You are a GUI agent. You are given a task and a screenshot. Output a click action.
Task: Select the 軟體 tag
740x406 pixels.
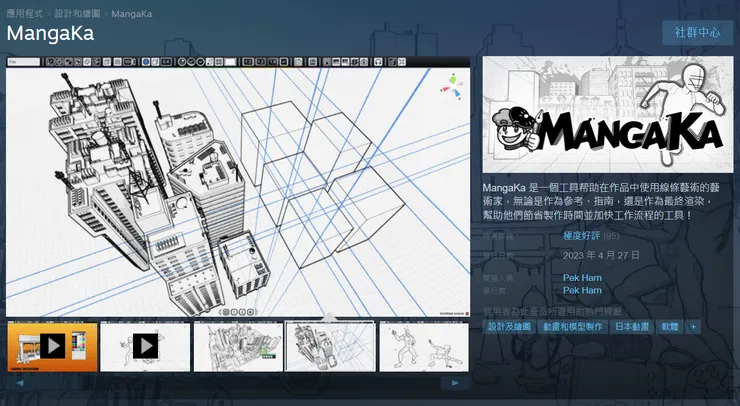(670, 327)
